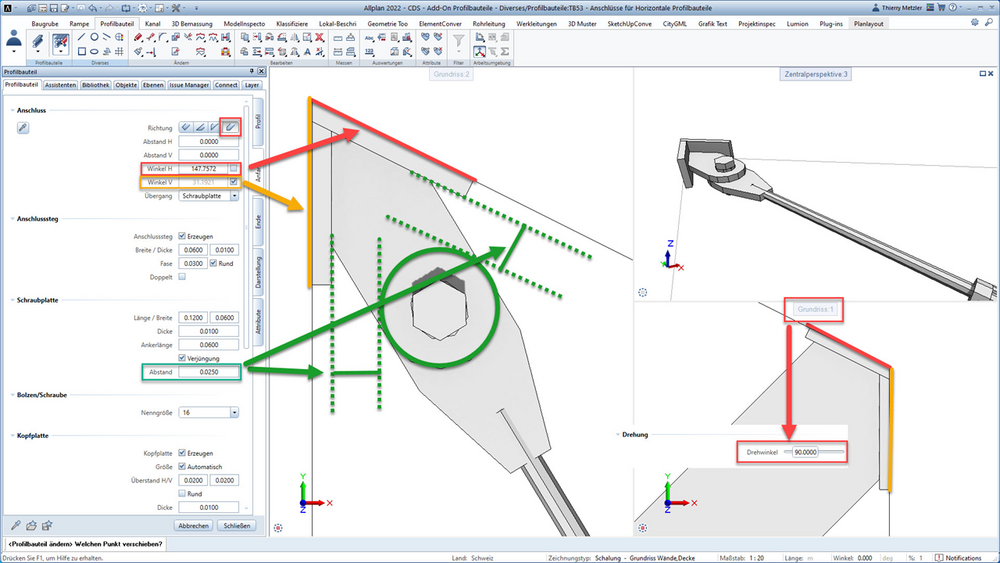
Task: Enable the Doppelt checkbox
Action: tap(182, 277)
